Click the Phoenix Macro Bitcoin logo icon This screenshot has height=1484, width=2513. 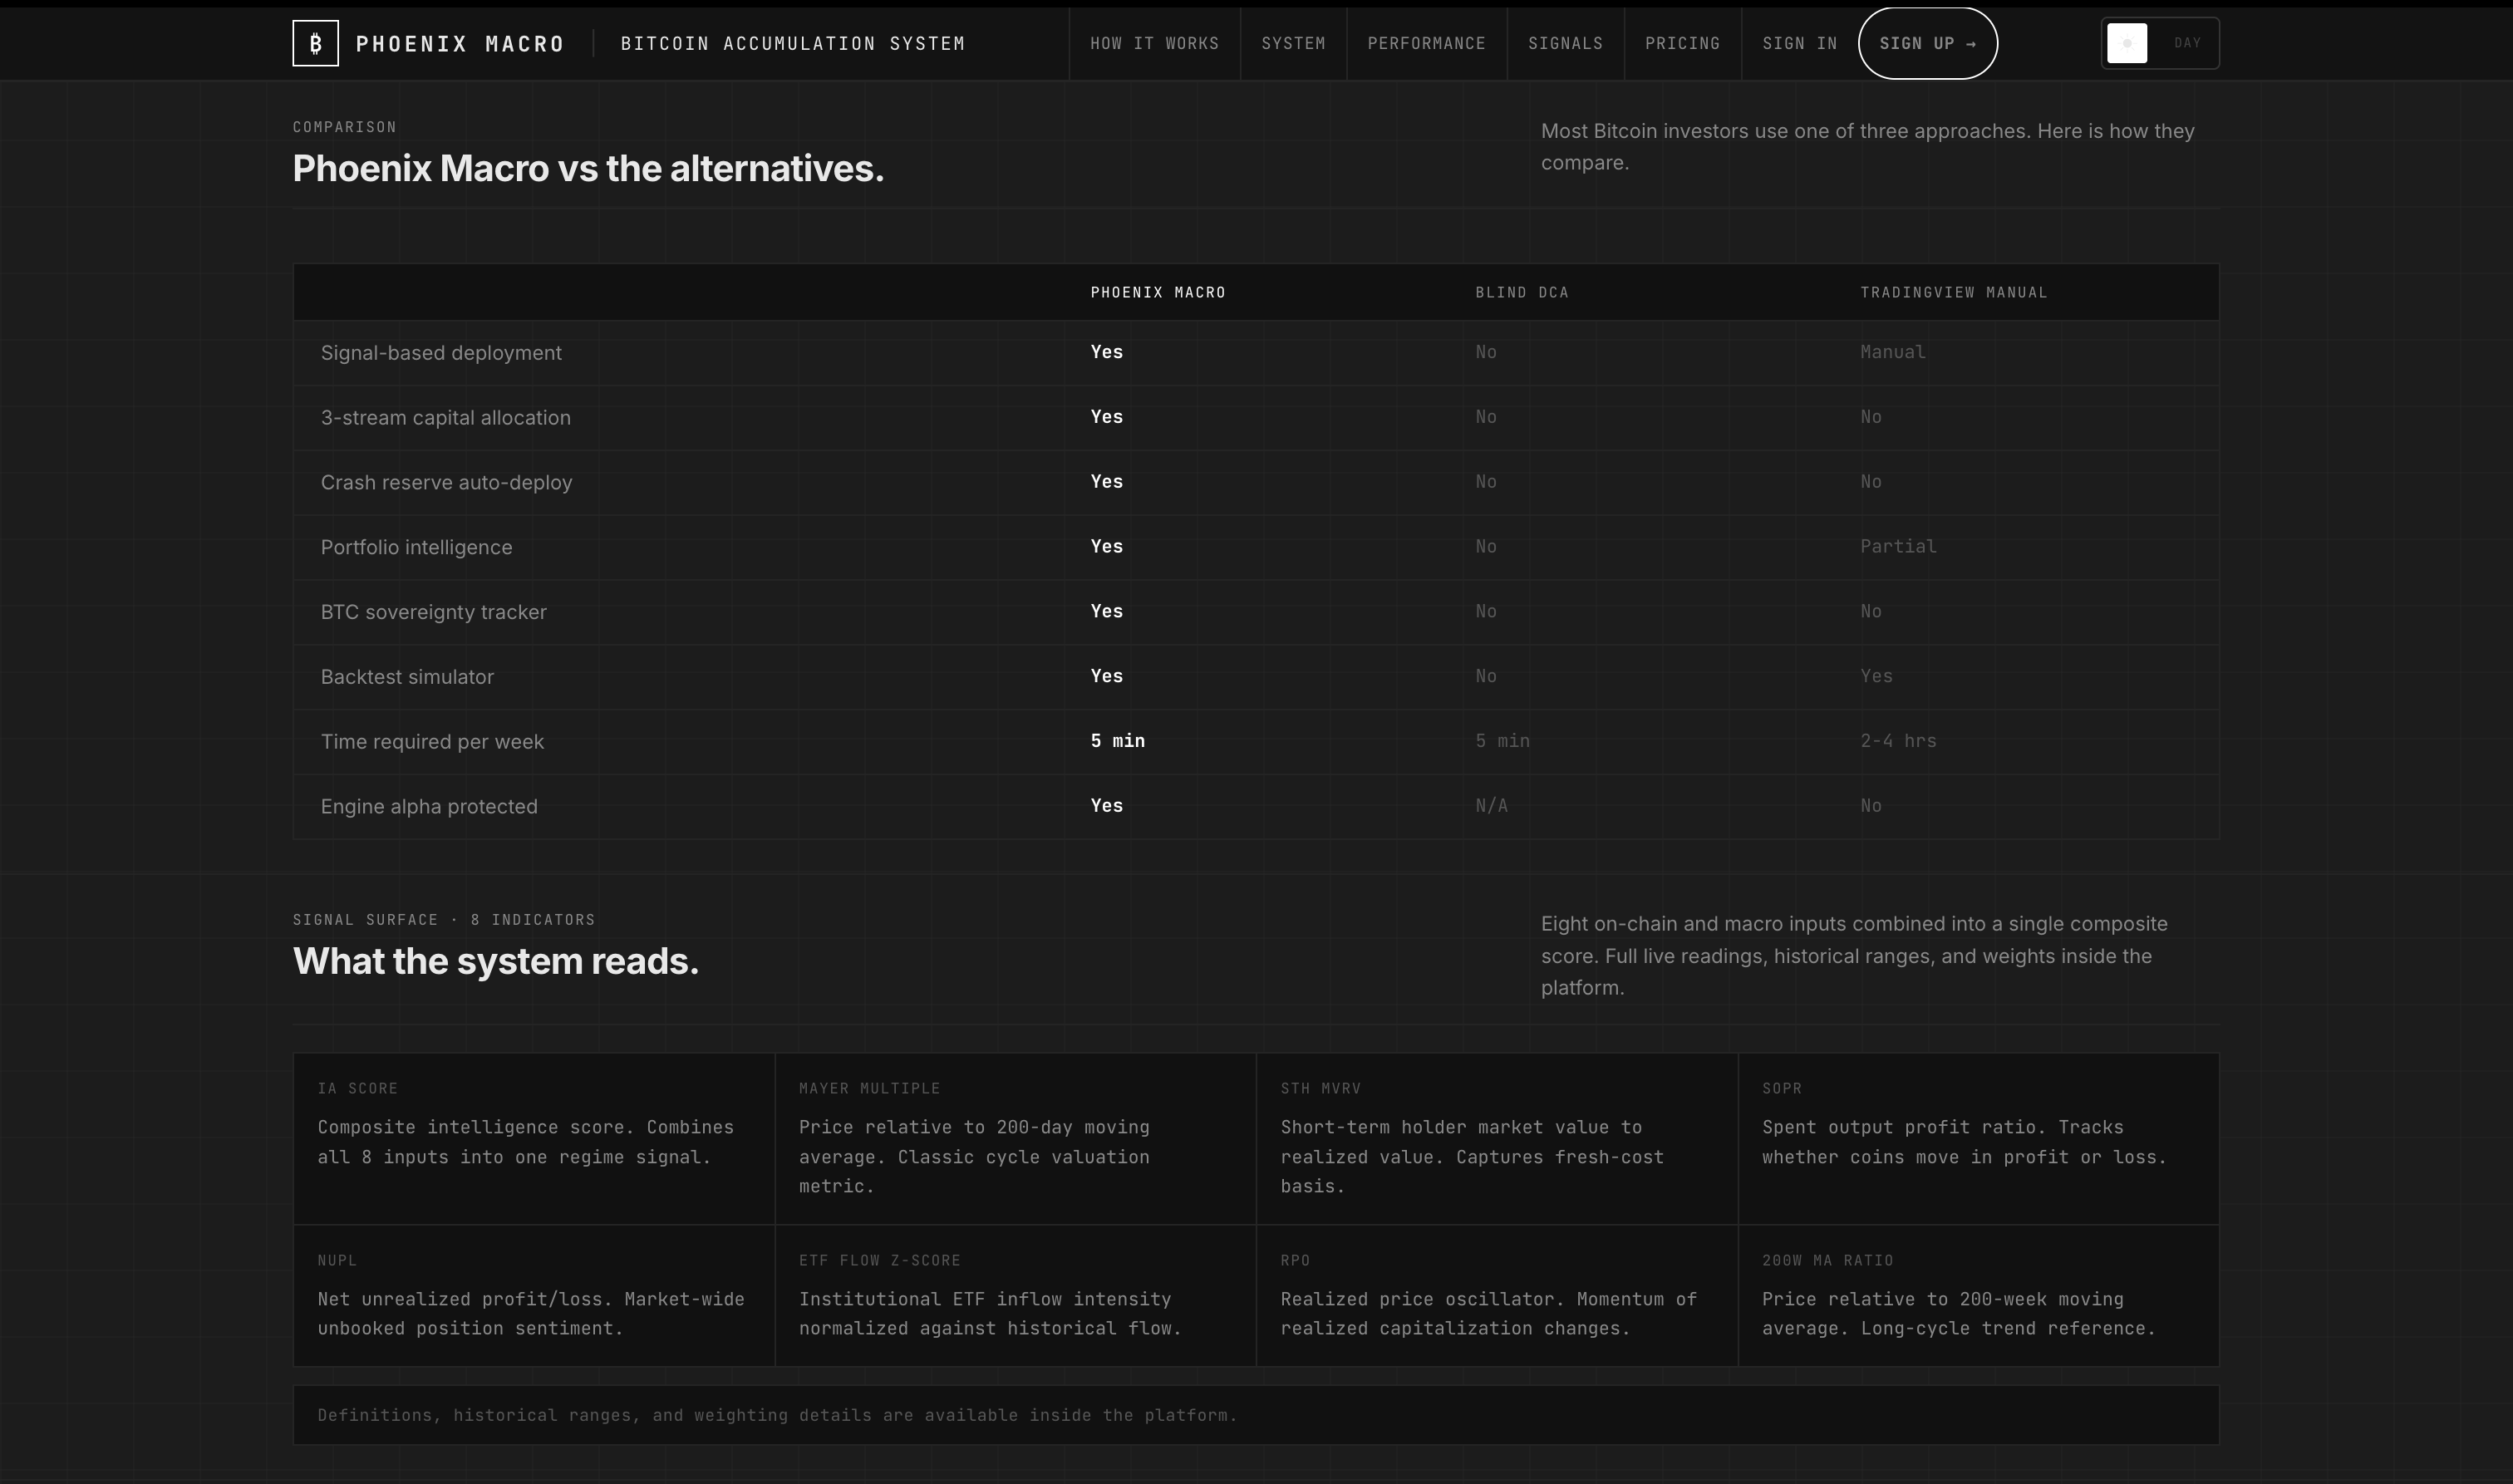coord(315,43)
